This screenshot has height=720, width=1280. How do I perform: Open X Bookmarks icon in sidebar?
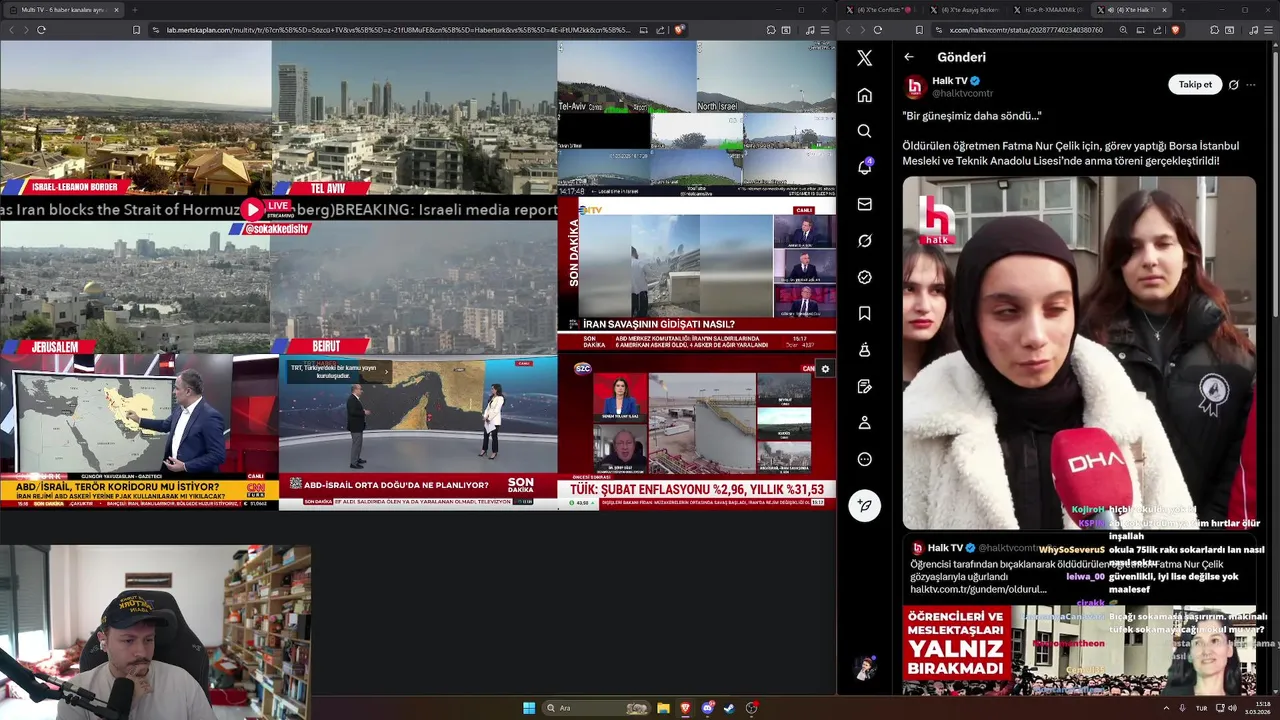864,313
